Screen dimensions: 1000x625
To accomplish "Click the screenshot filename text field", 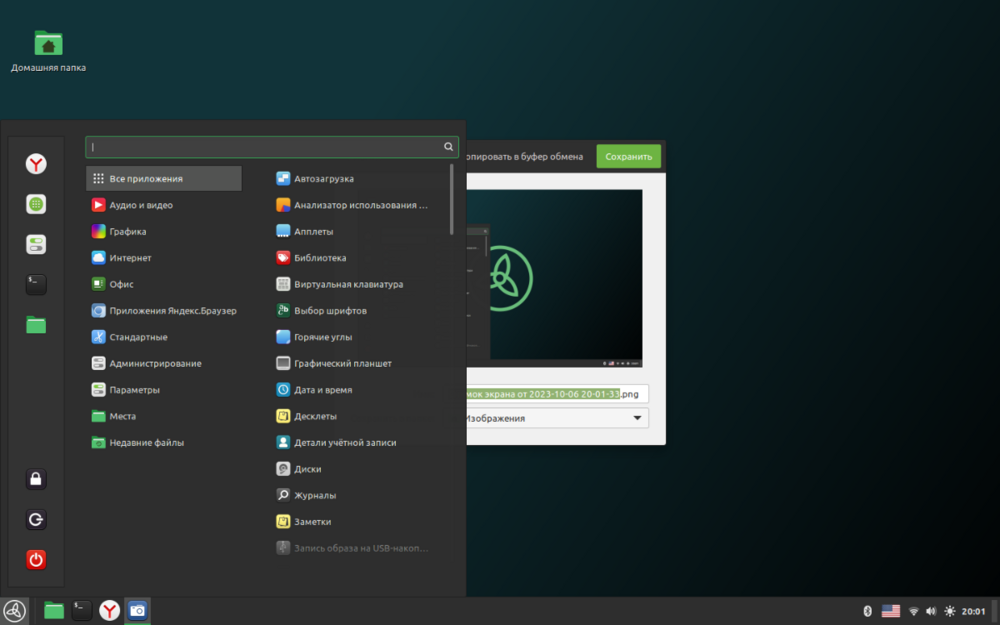I will pos(556,394).
